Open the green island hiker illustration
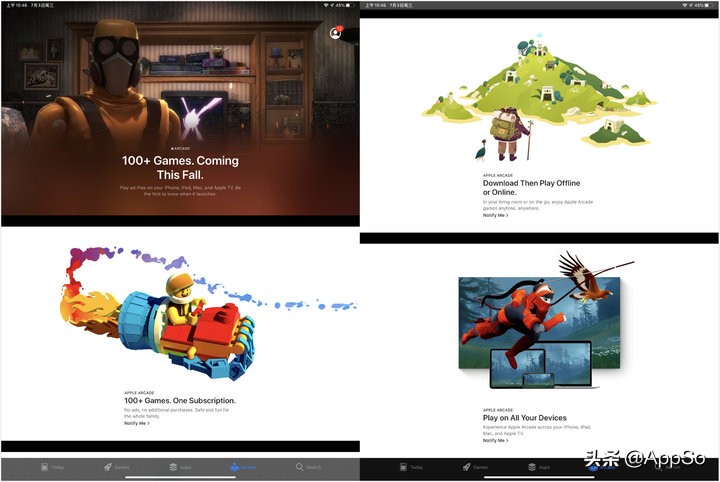 coord(540,99)
